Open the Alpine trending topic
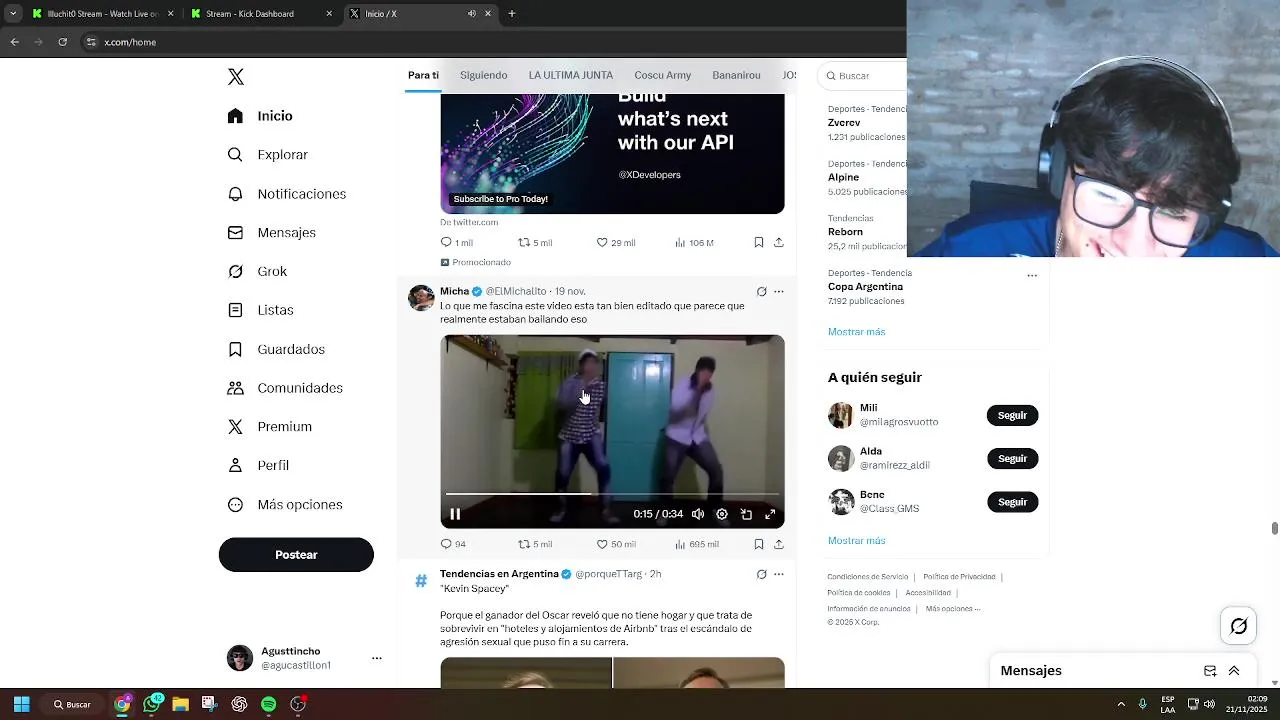This screenshot has width=1280, height=720. click(x=843, y=177)
